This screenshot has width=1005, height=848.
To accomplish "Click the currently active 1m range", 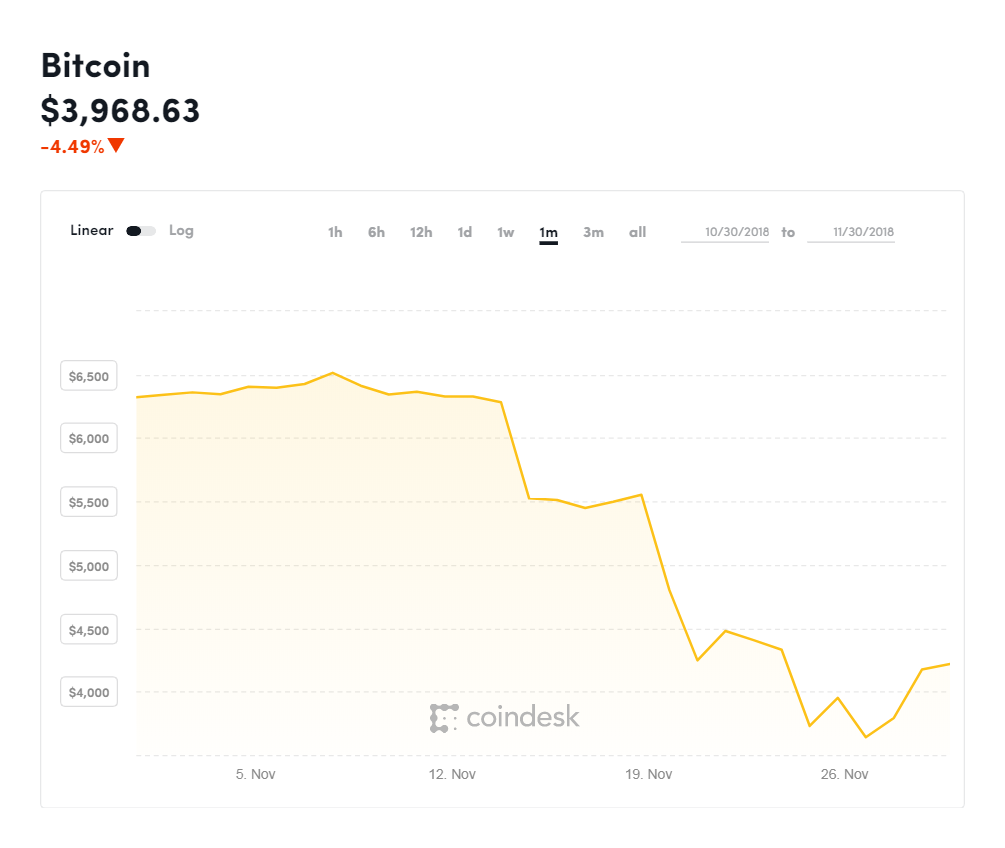I will [548, 231].
